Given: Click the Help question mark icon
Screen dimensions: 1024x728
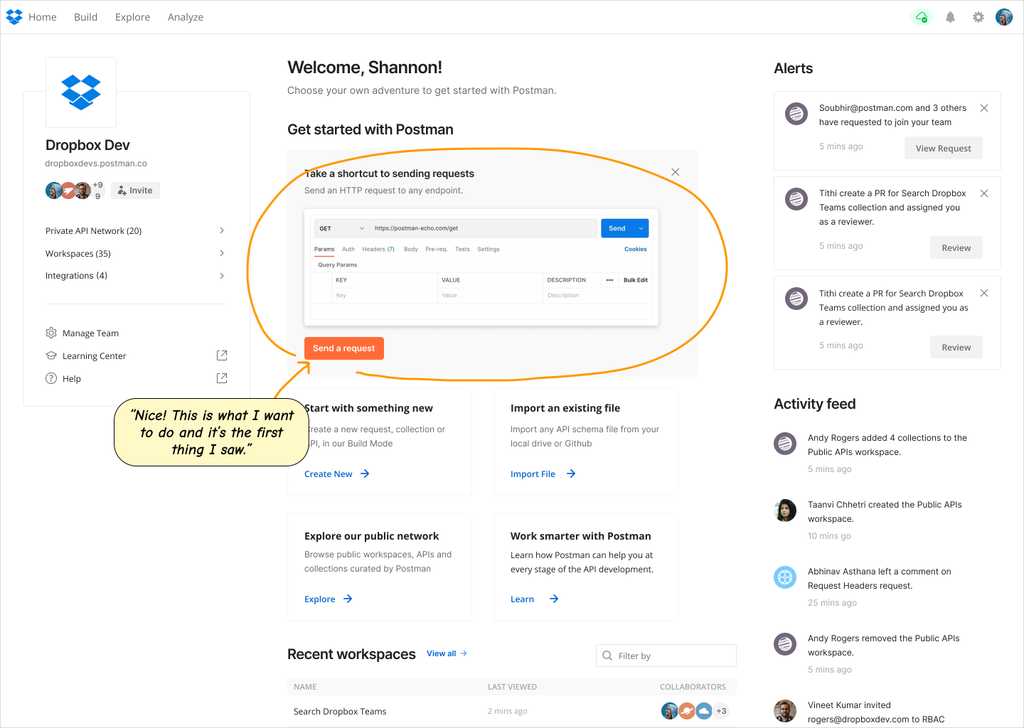Looking at the screenshot, I should (x=51, y=379).
